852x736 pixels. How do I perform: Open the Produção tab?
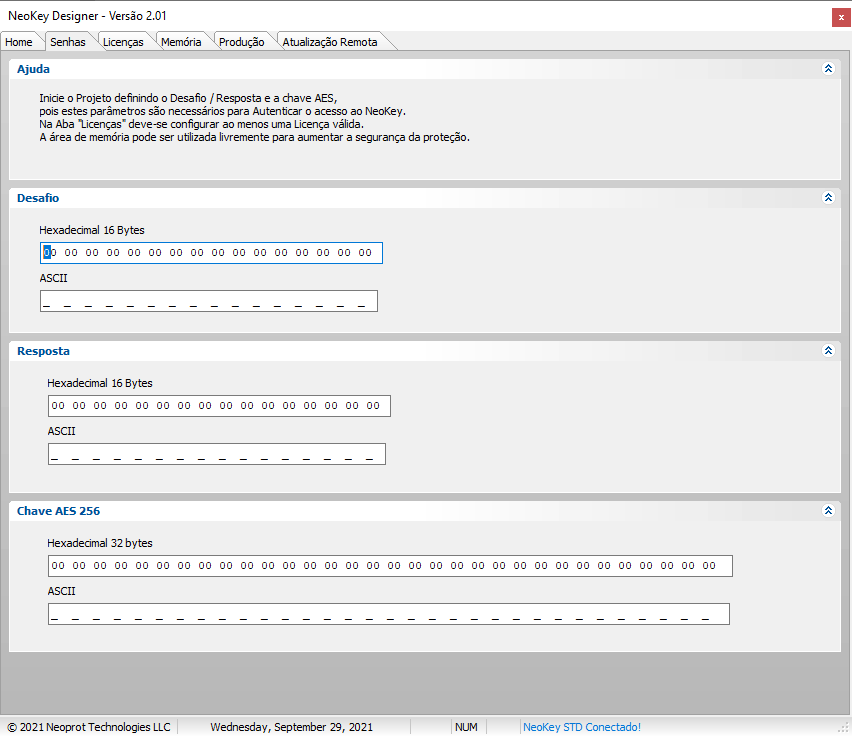(x=241, y=42)
